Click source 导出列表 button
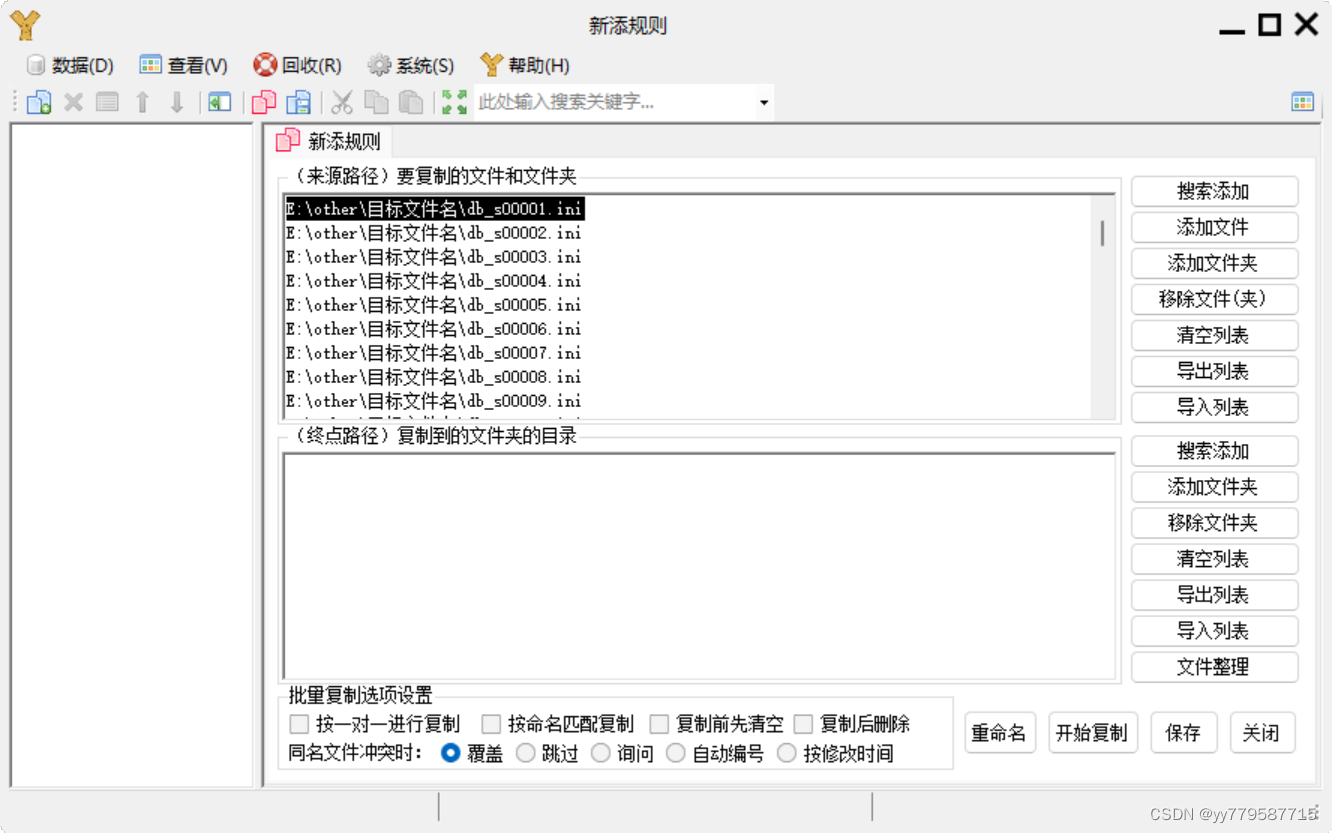 coord(1214,371)
